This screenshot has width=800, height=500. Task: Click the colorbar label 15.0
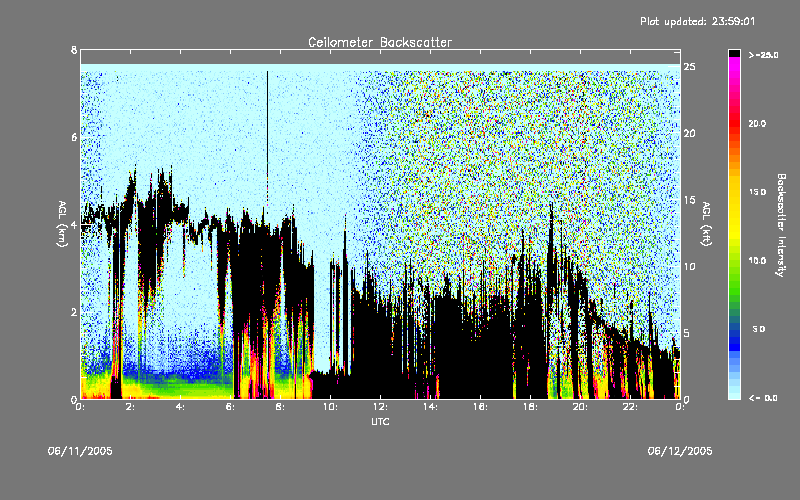point(757,192)
